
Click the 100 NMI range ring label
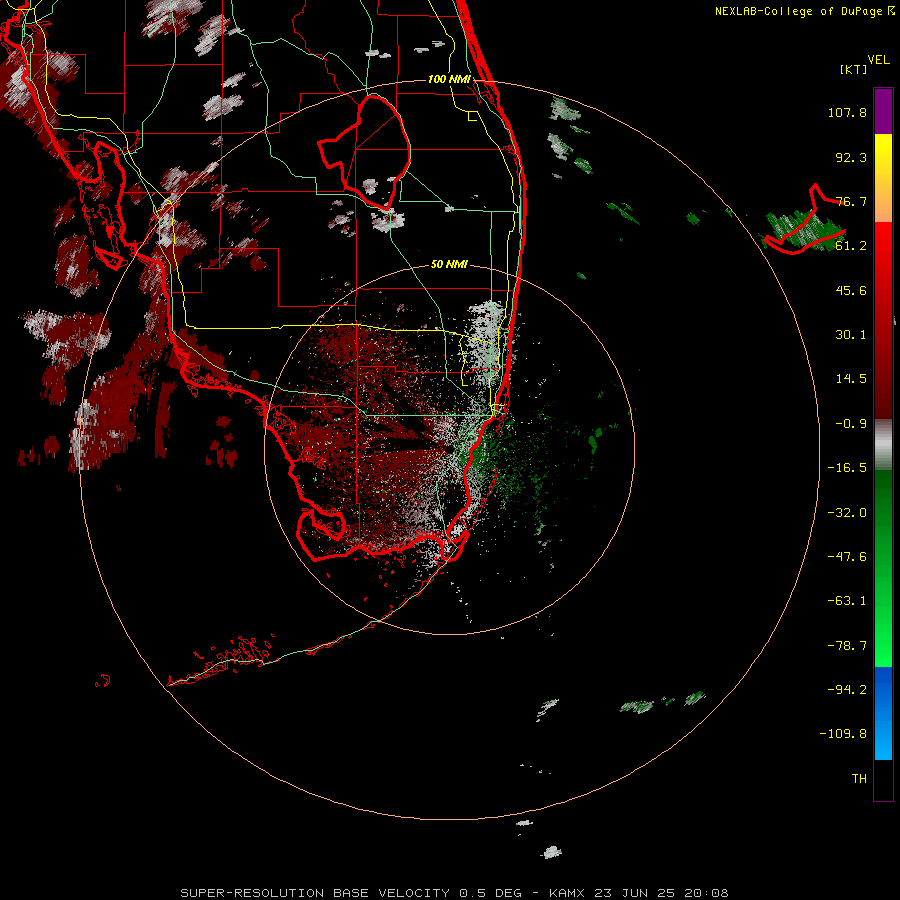pos(449,79)
